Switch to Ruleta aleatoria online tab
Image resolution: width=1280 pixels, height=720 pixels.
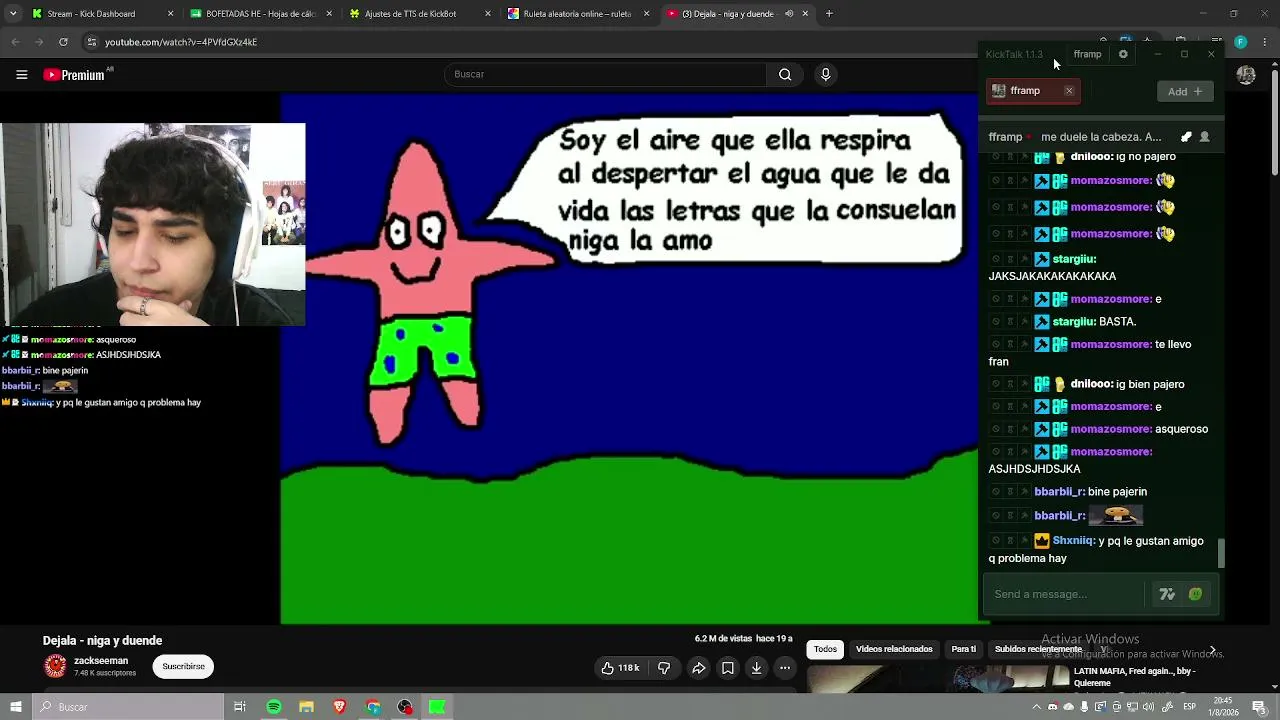[x=577, y=14]
